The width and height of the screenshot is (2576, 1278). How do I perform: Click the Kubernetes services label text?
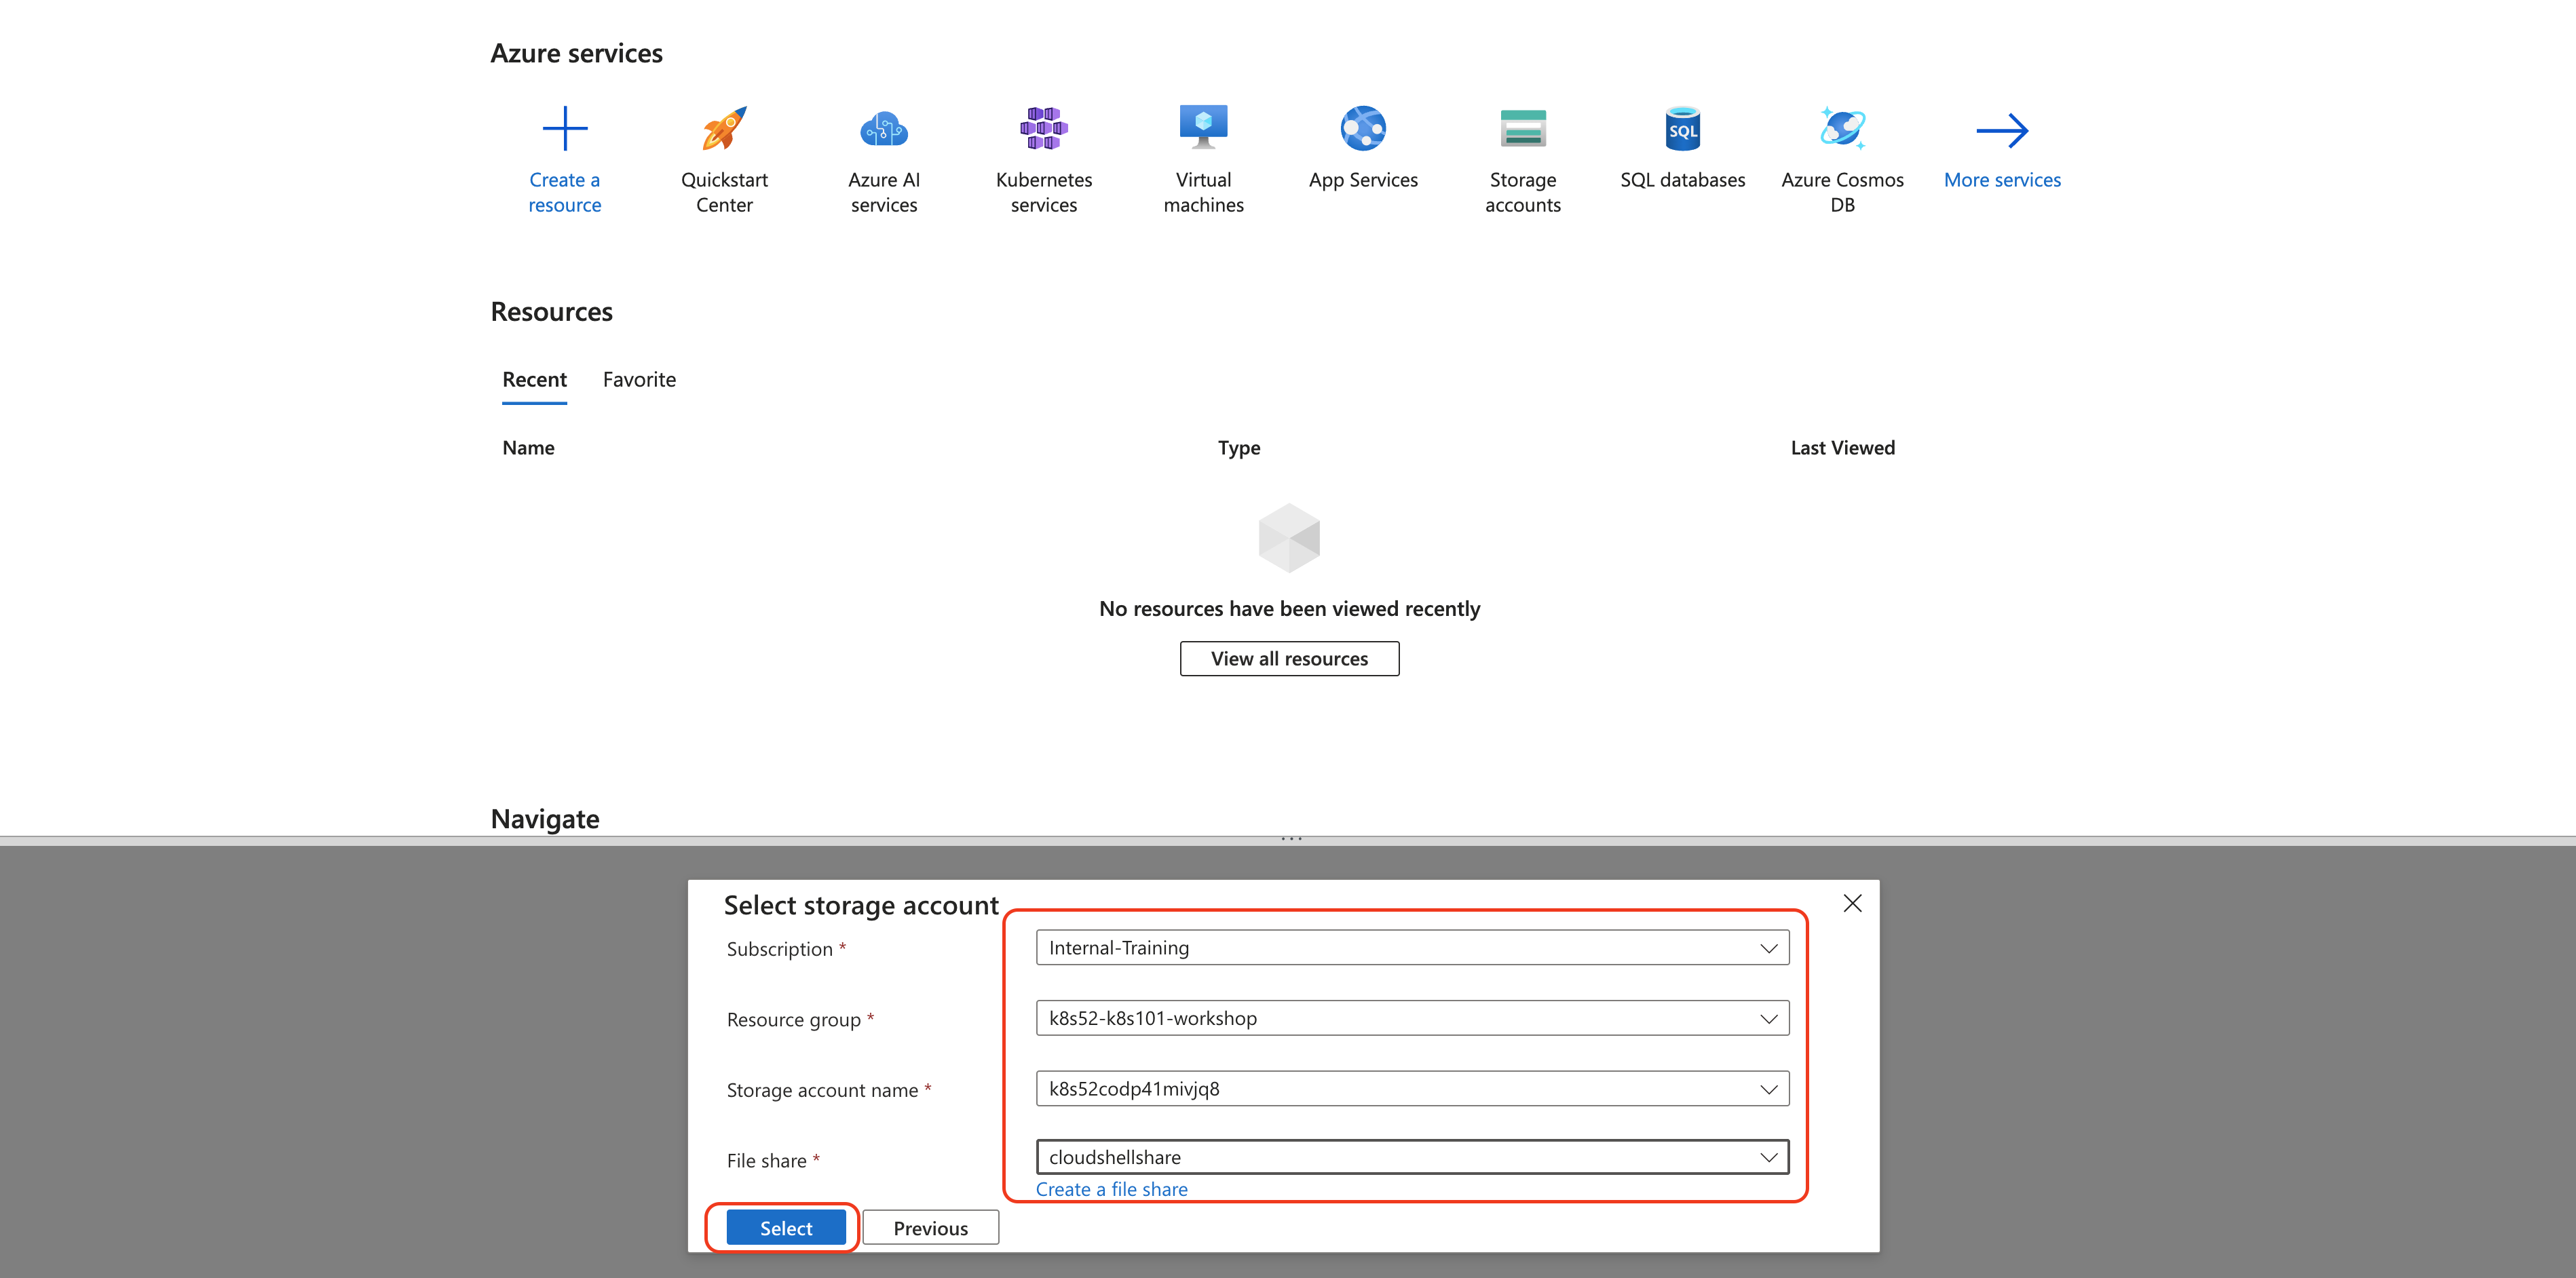1044,192
